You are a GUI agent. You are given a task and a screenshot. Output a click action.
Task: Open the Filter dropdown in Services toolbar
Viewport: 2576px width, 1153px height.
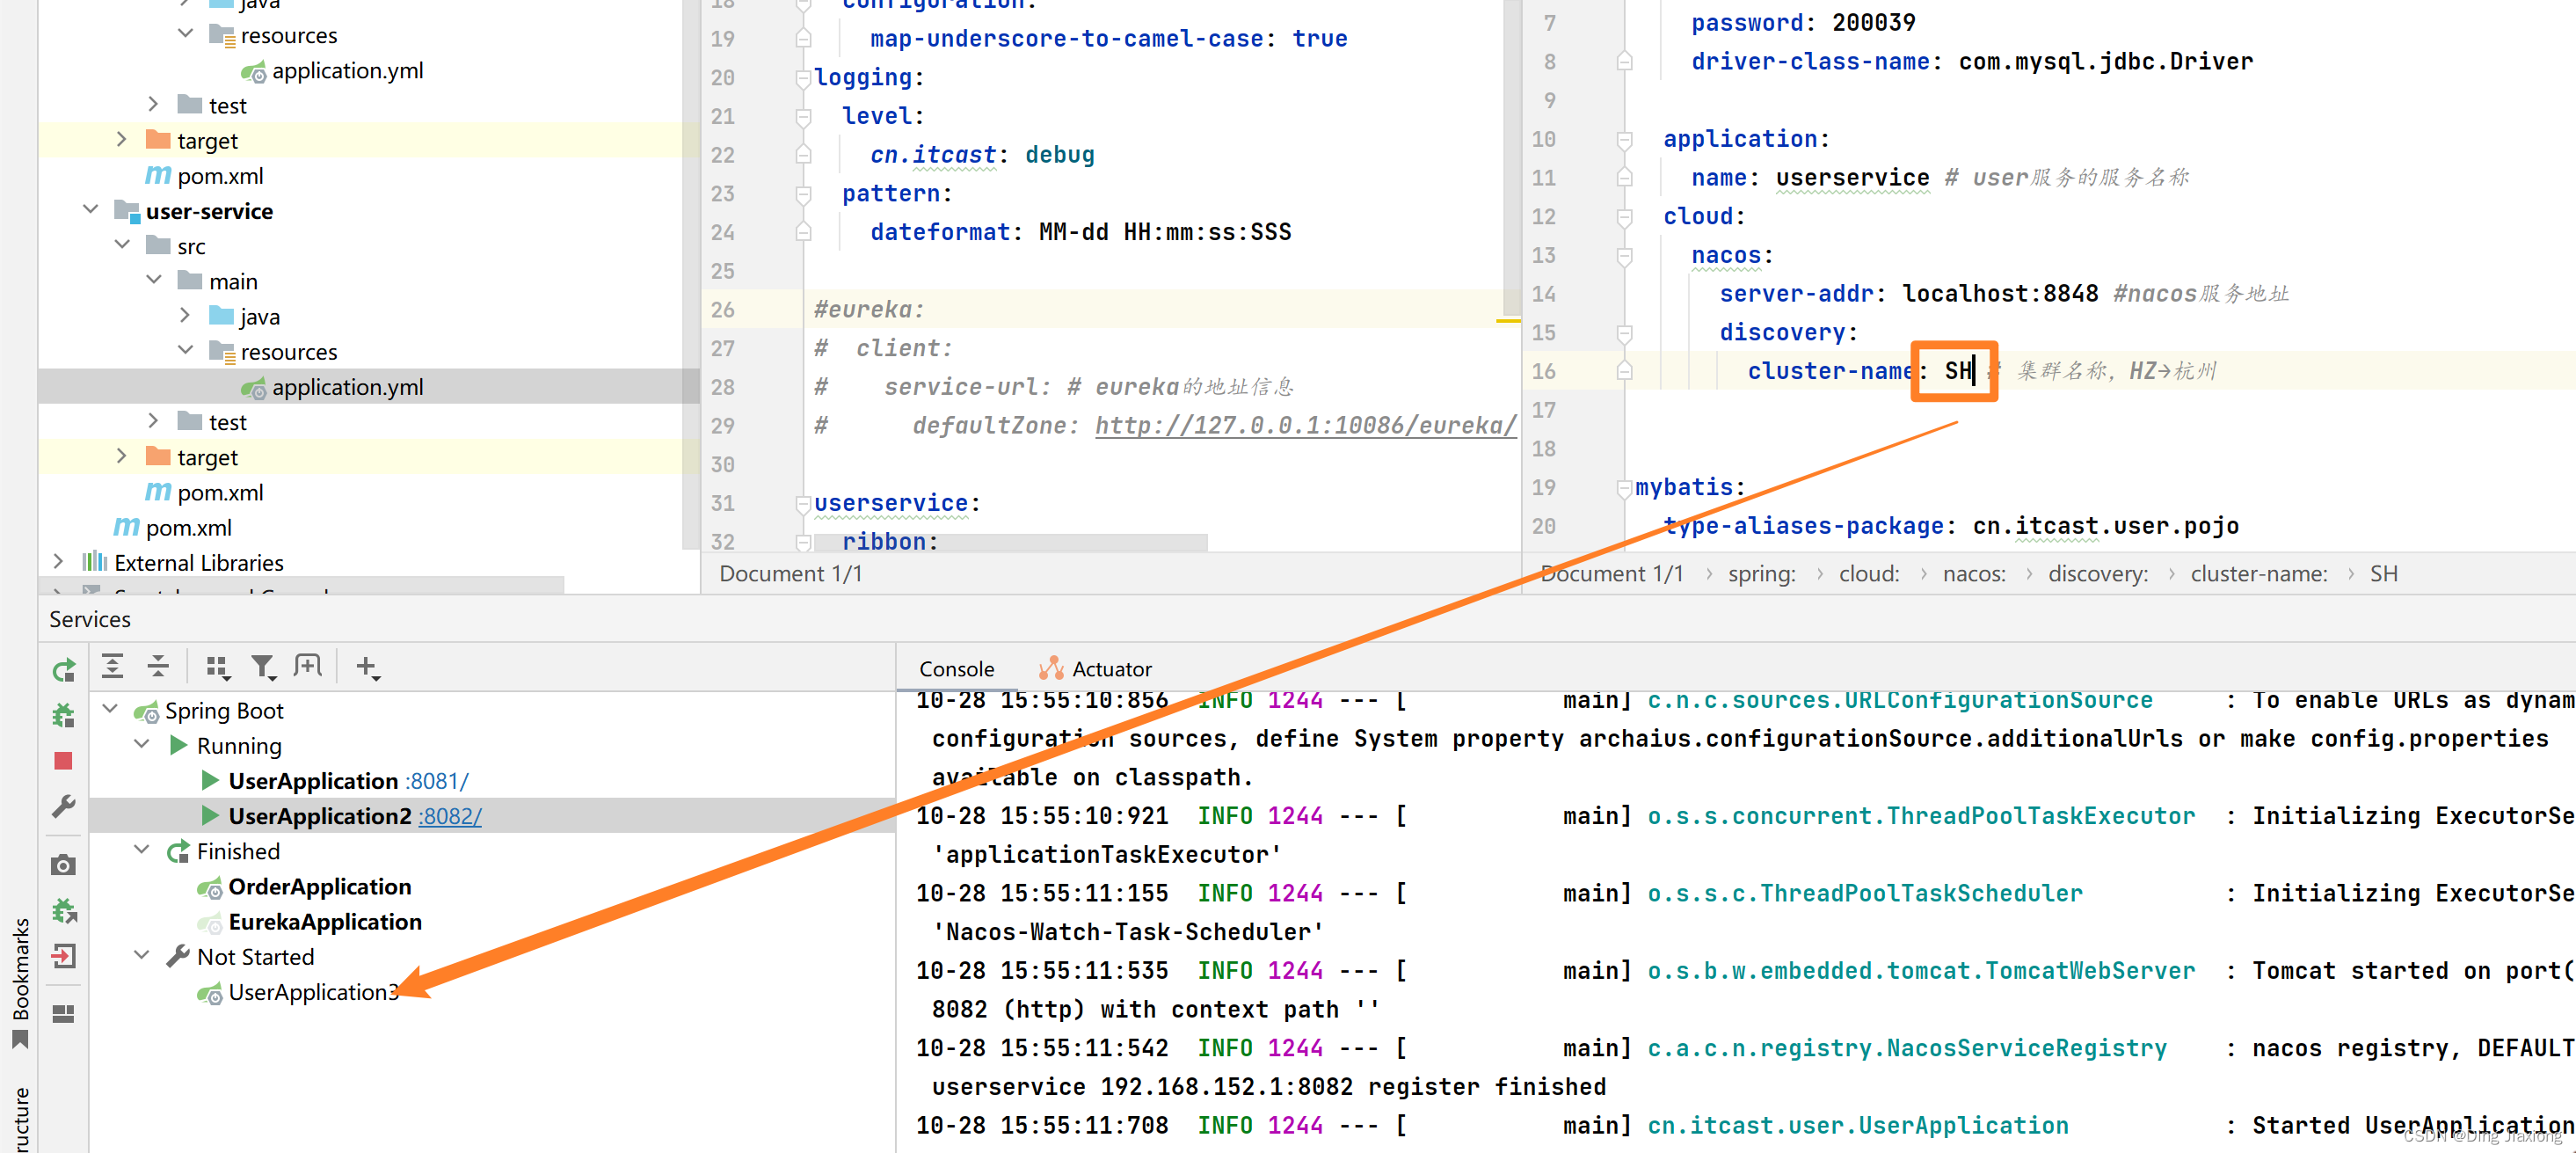pyautogui.click(x=263, y=667)
